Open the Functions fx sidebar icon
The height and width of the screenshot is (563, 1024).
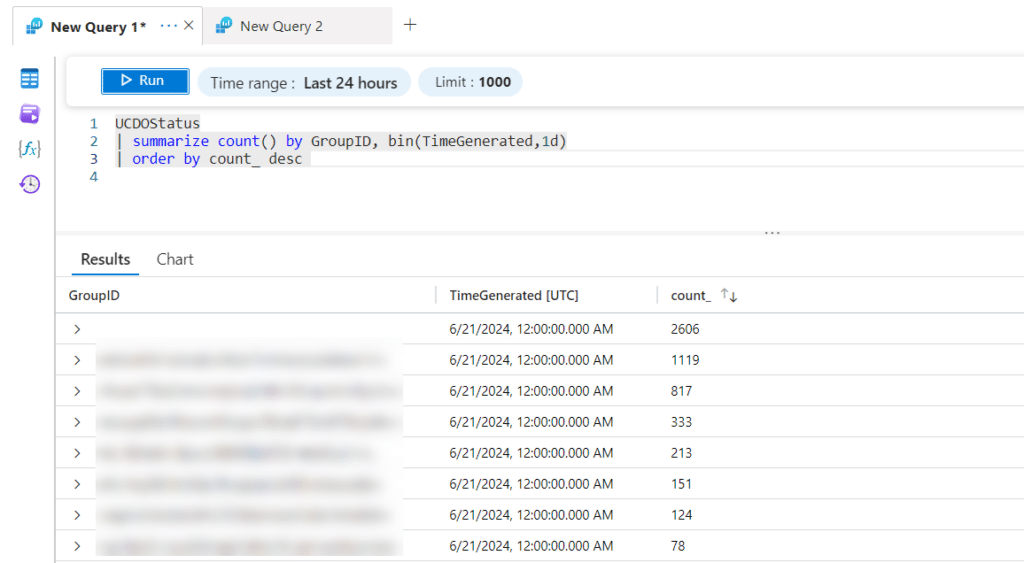[29, 149]
